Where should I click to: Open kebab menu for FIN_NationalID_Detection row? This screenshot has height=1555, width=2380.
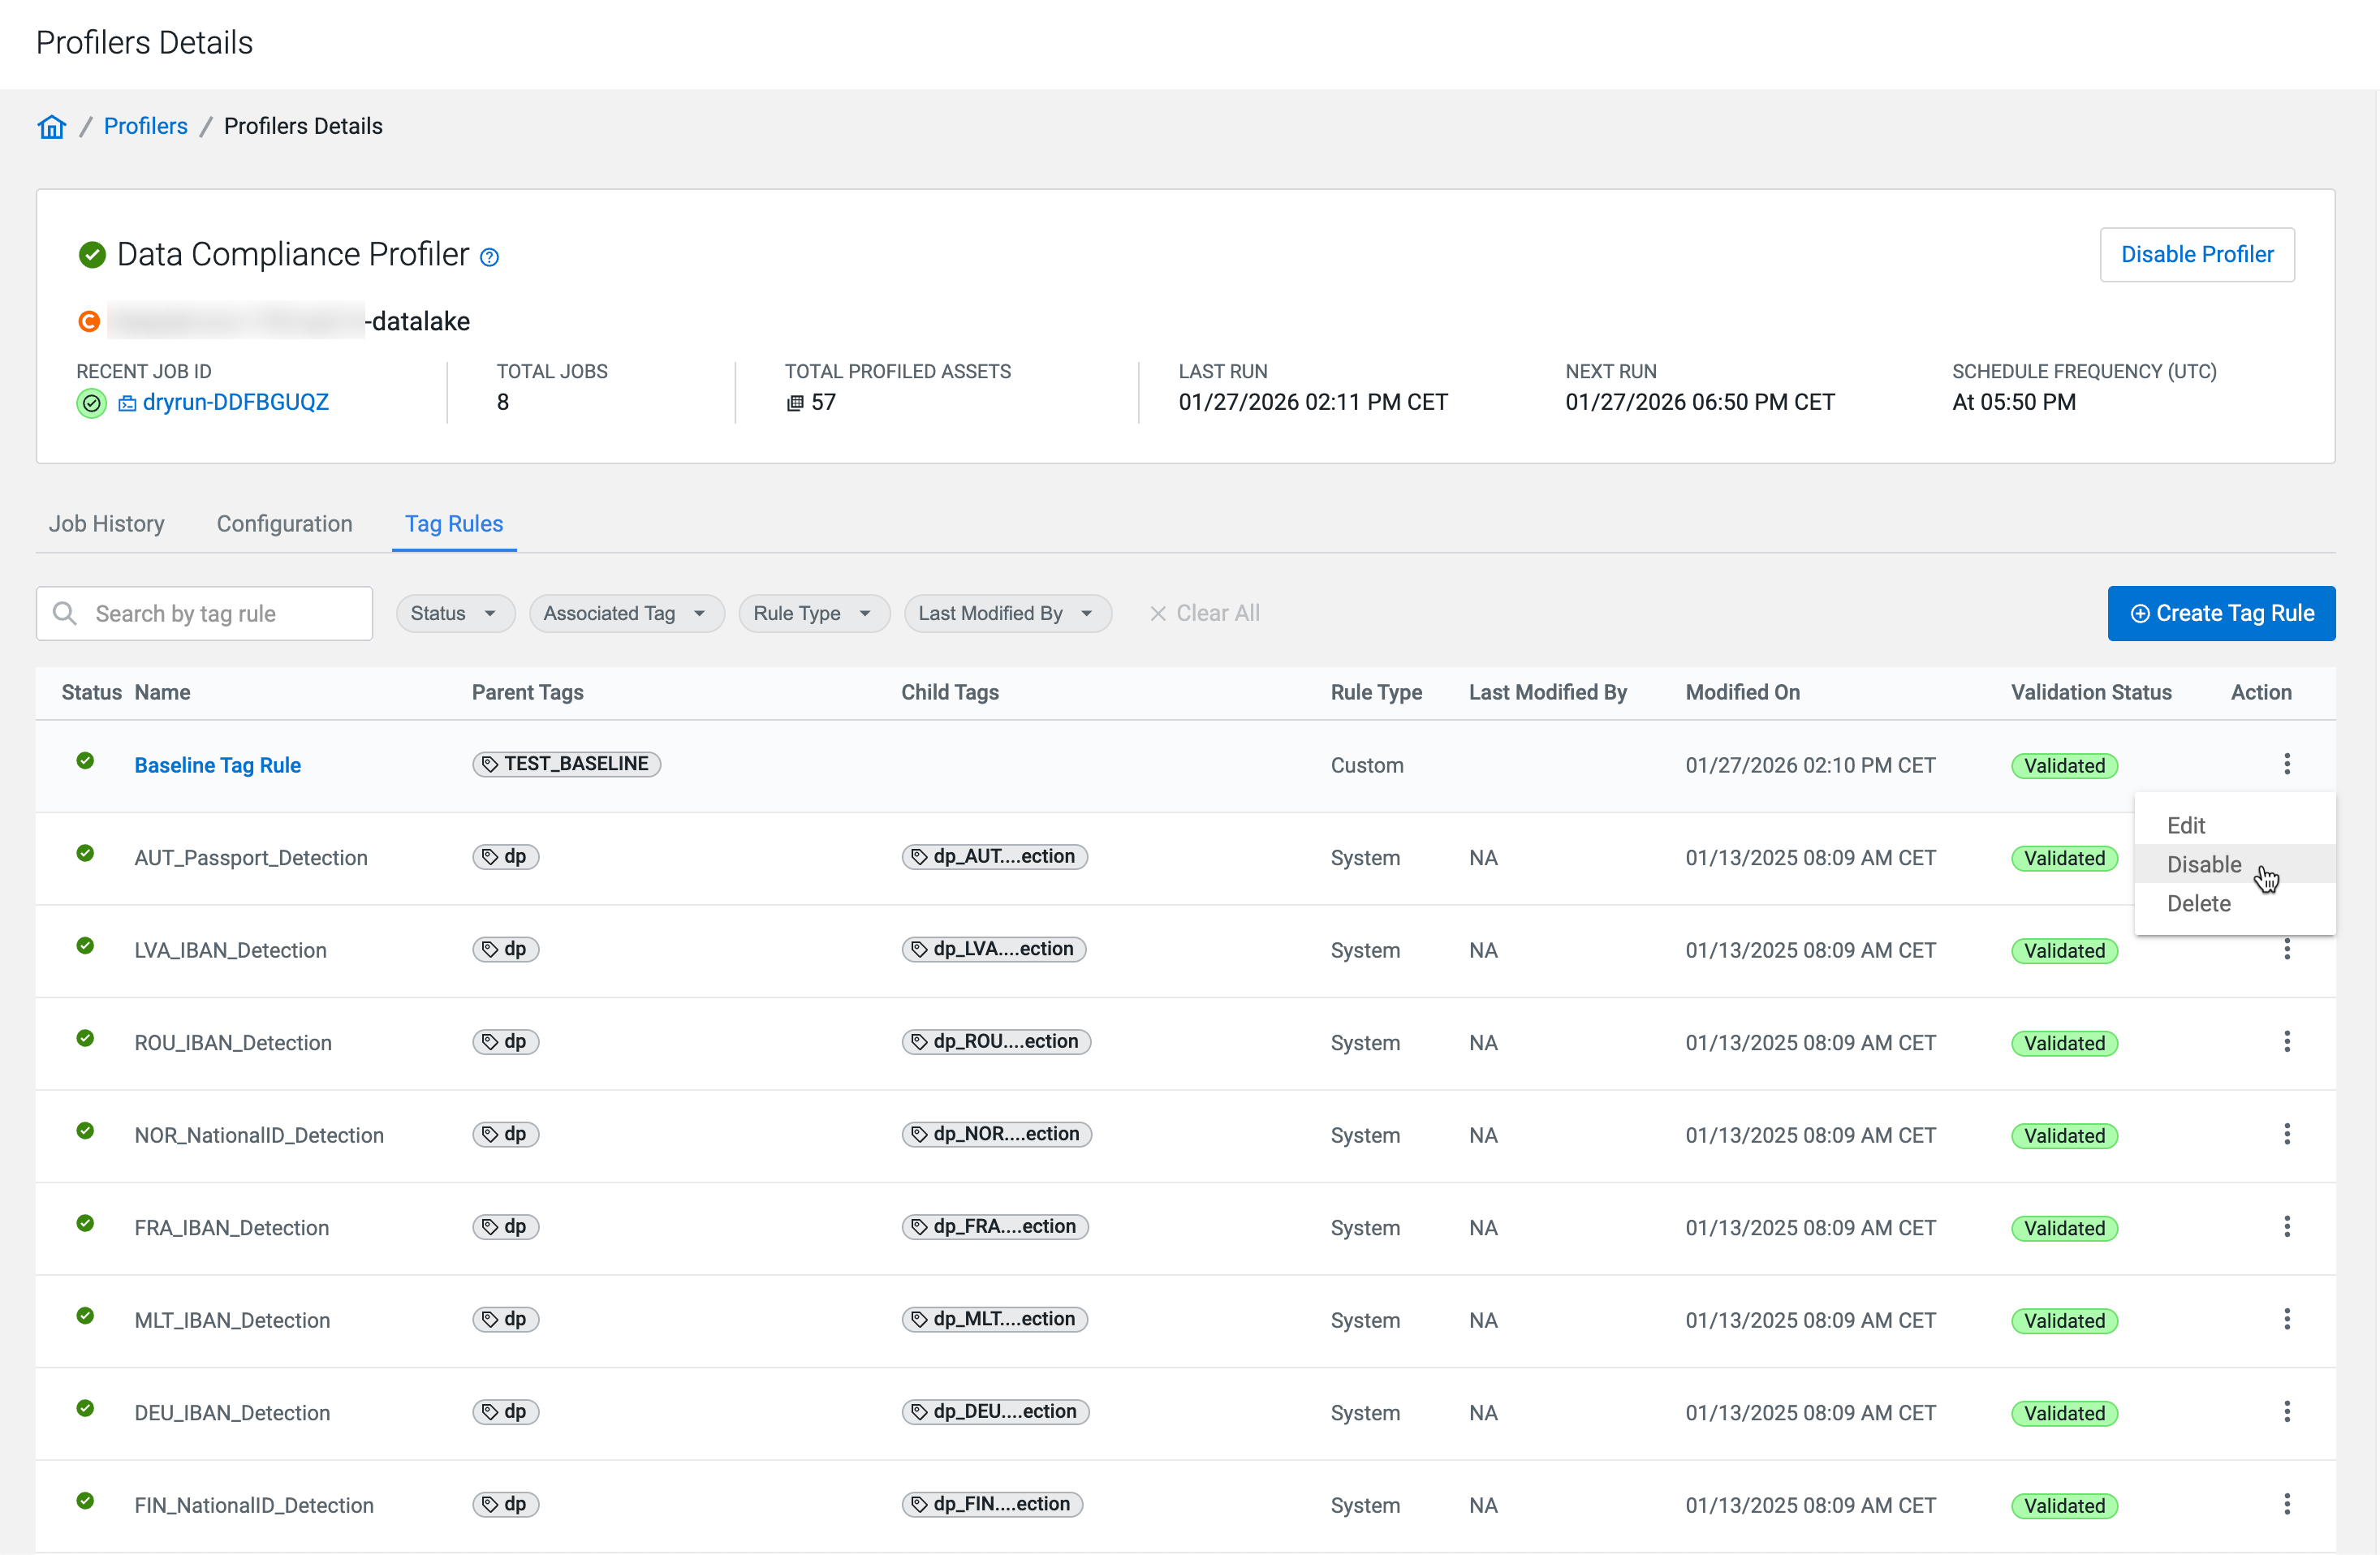coord(2286,1504)
